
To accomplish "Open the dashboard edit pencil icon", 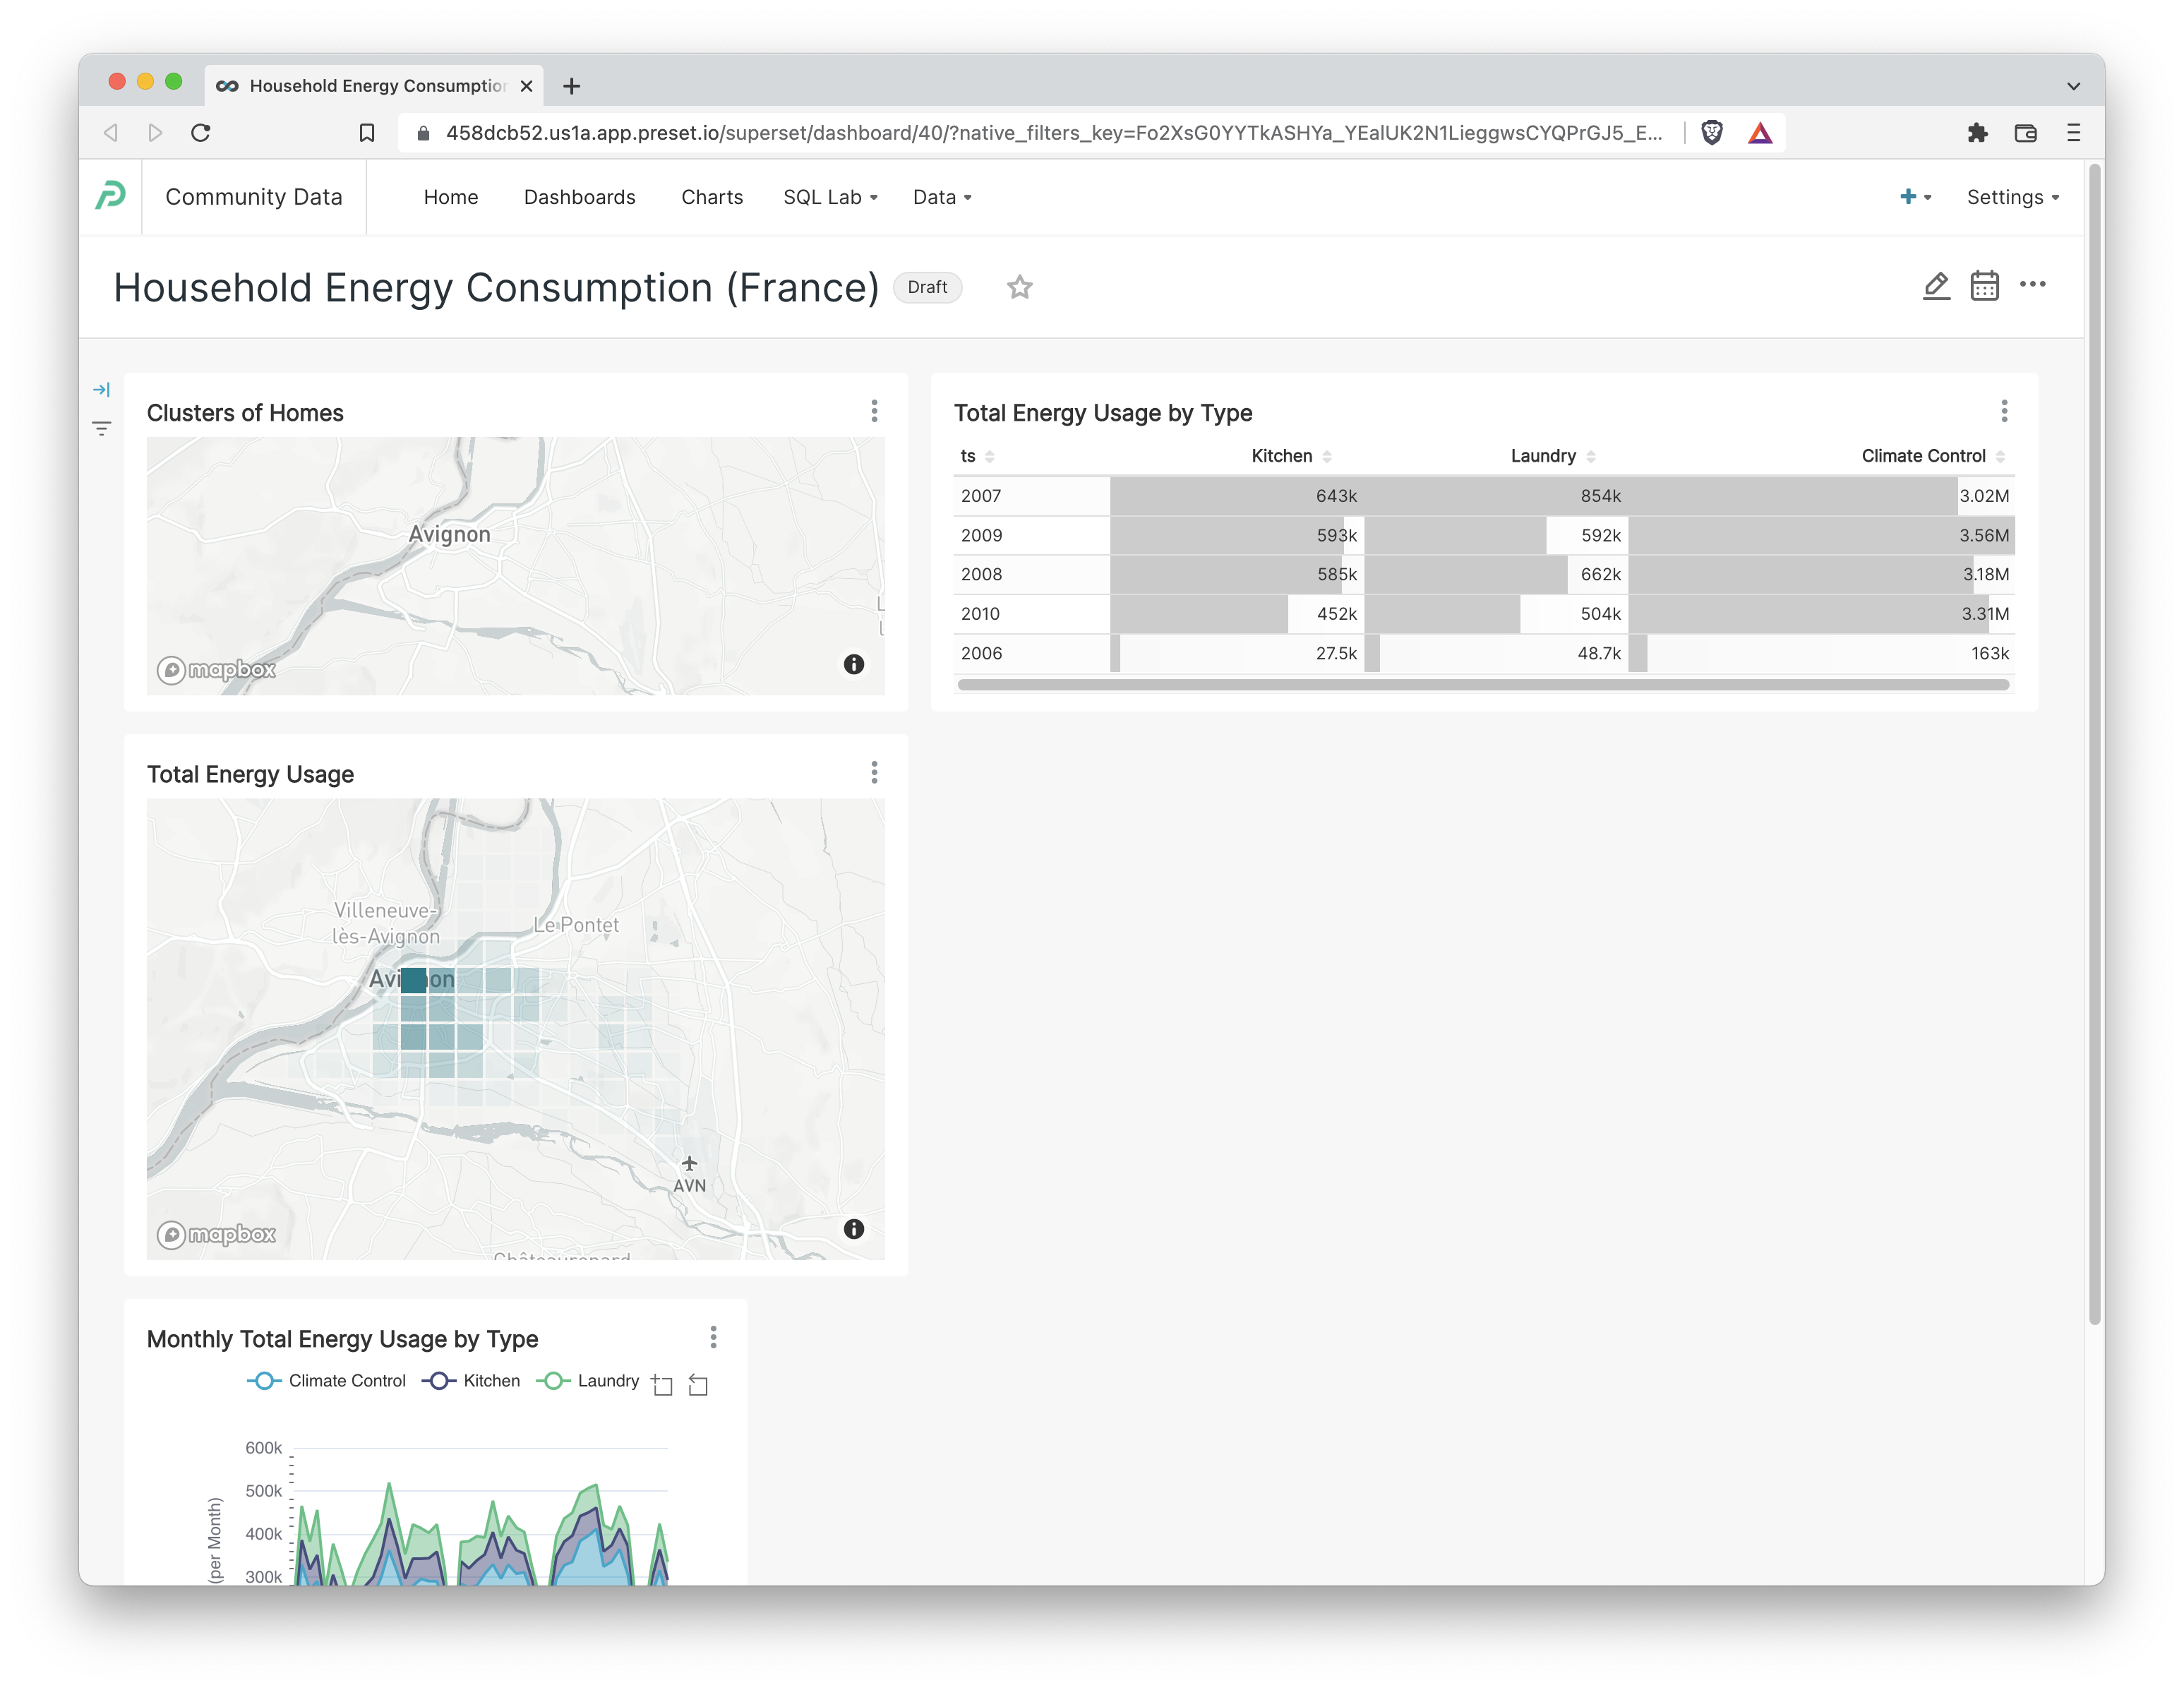I will 1937,286.
